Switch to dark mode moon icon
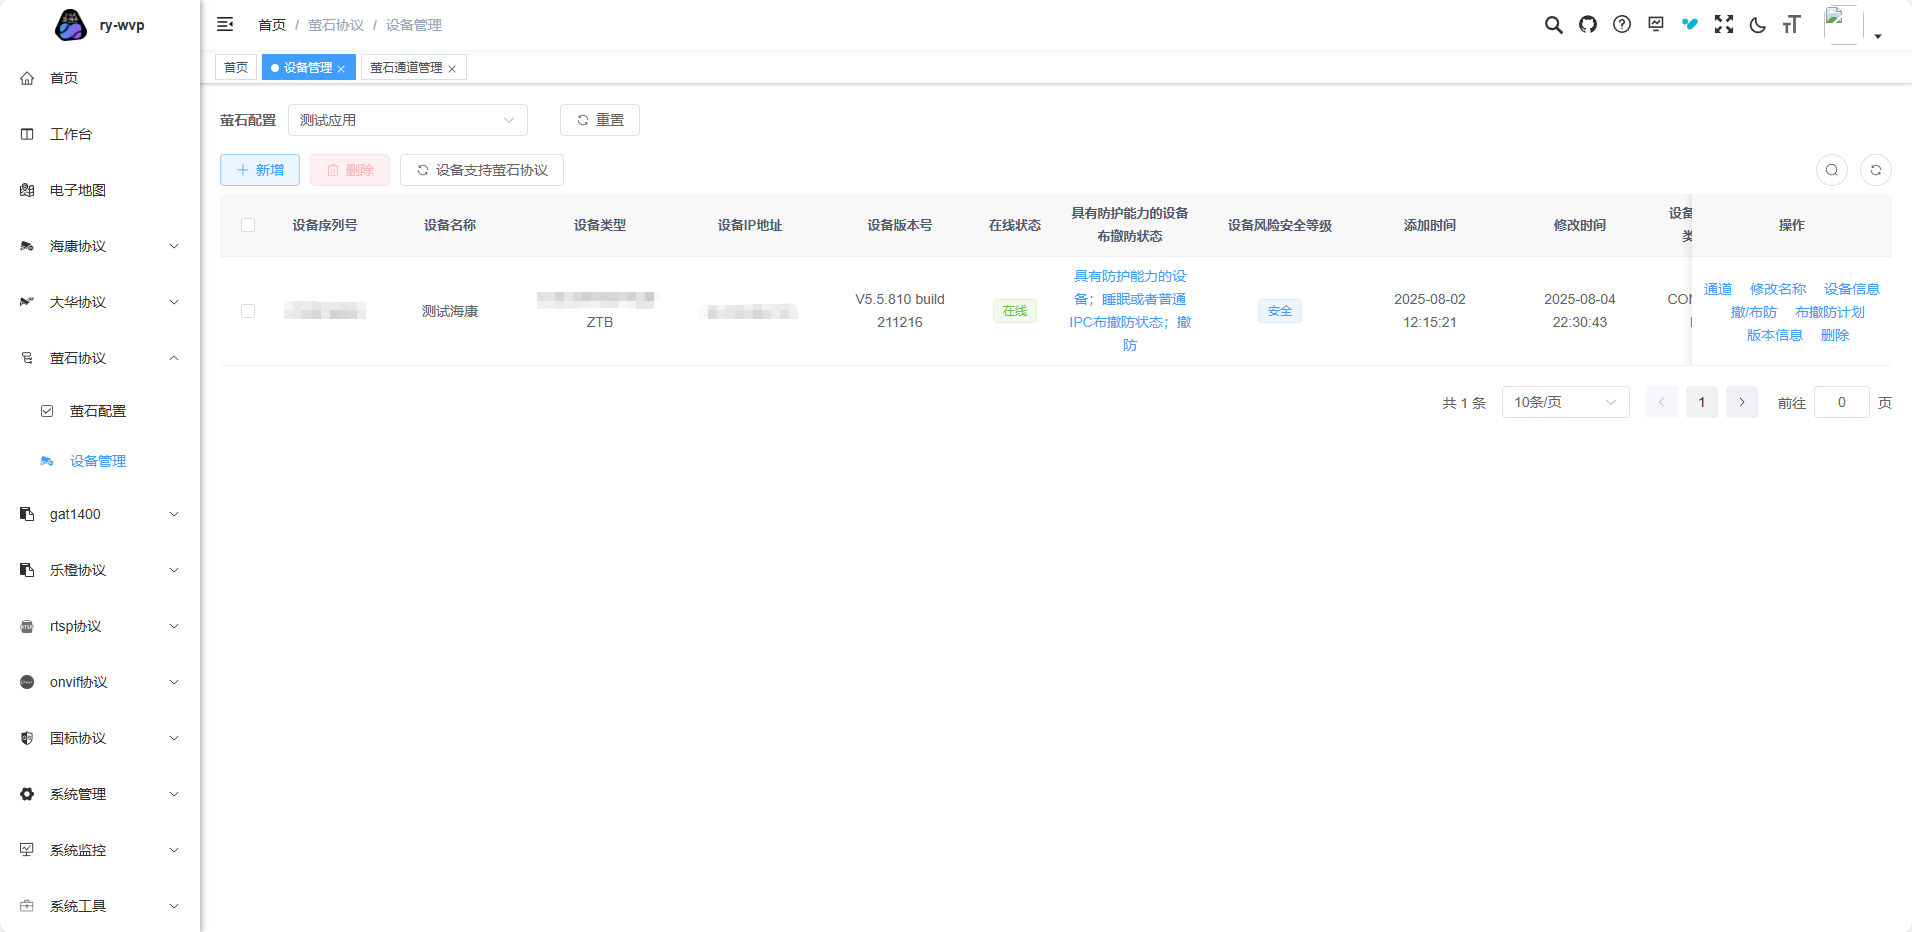Viewport: 1912px width, 932px height. (x=1758, y=25)
